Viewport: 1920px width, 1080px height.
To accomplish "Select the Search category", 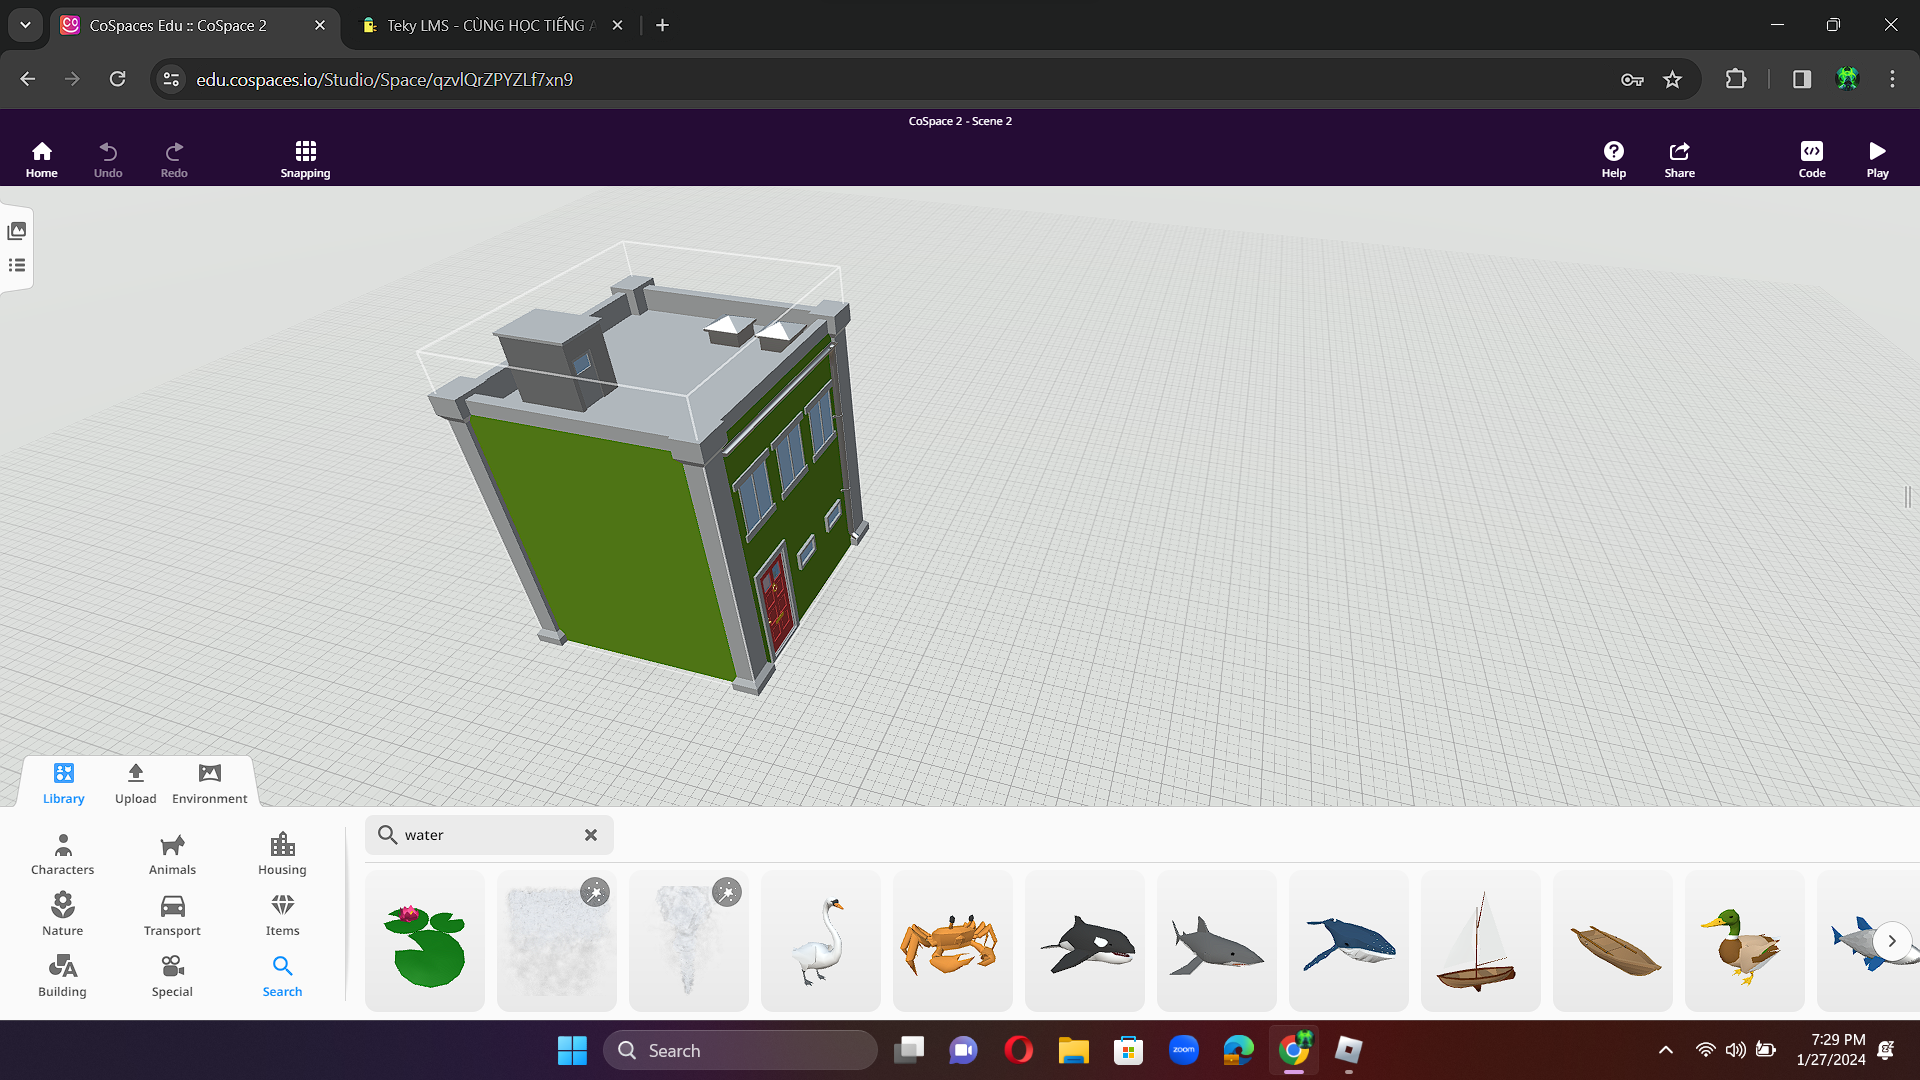I will click(283, 977).
